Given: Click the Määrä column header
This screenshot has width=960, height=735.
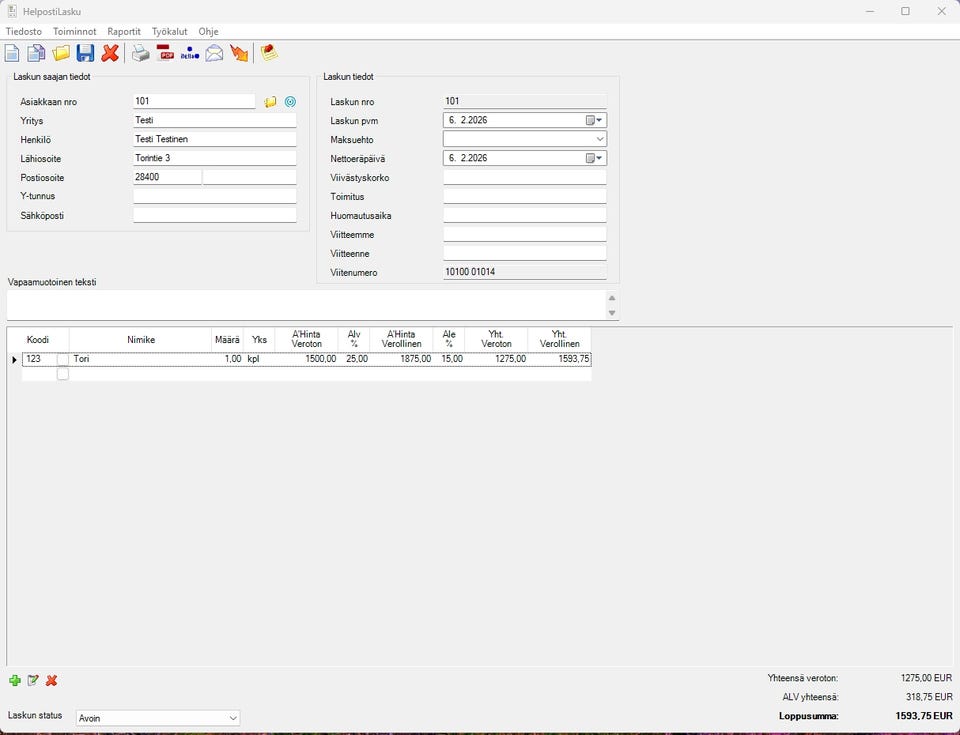Looking at the screenshot, I should tap(227, 339).
